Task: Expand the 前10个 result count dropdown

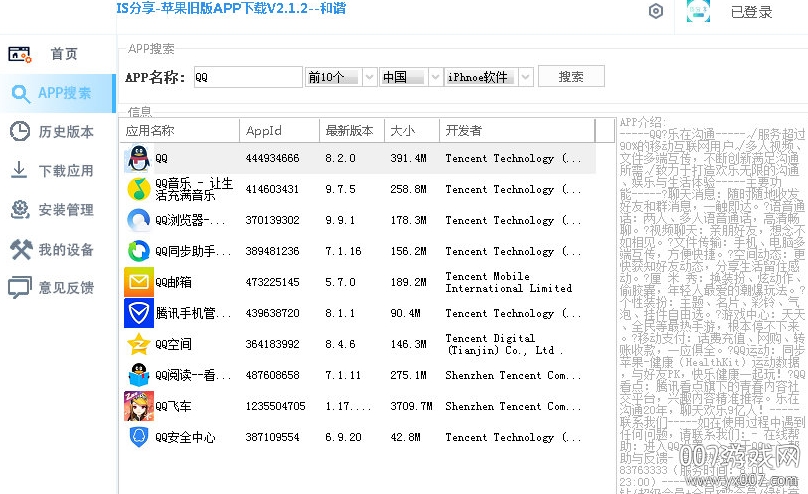Action: click(368, 77)
